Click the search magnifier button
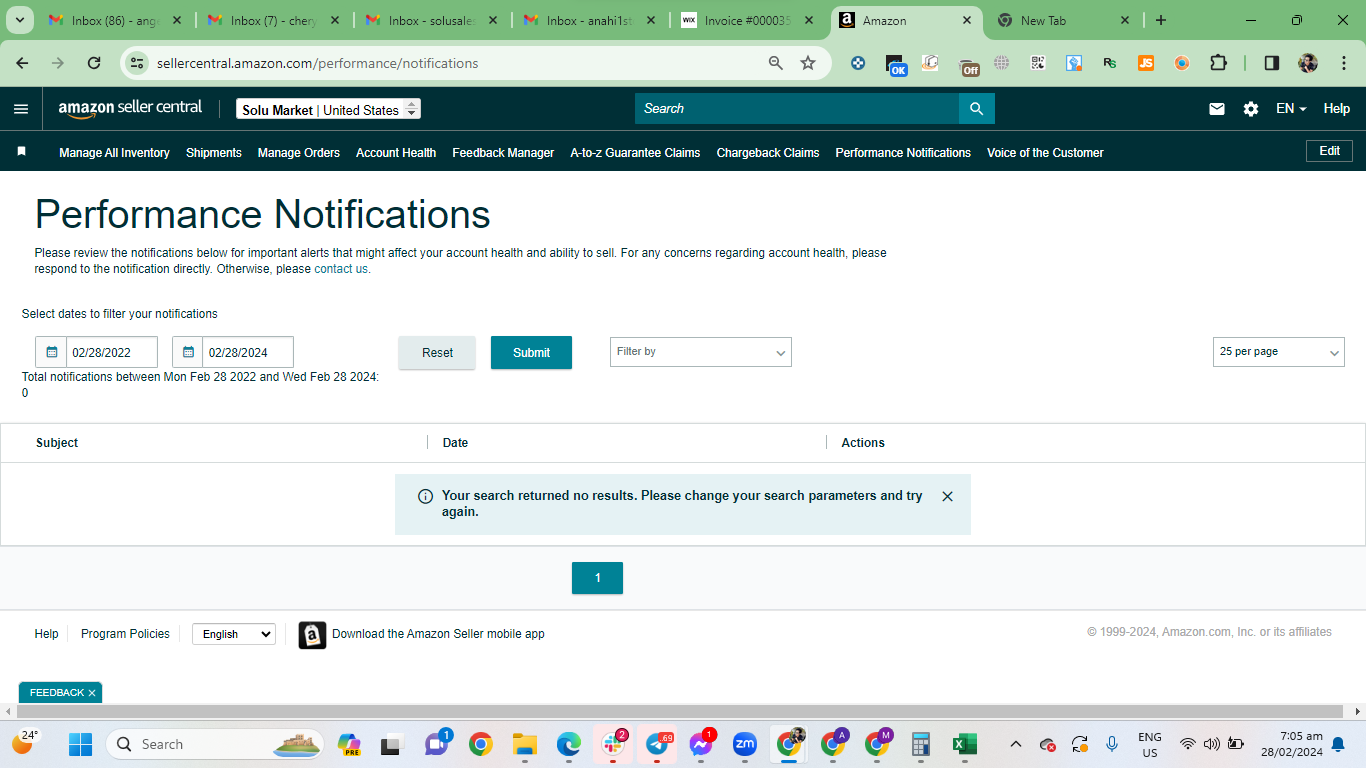The height and width of the screenshot is (768, 1366). [x=977, y=109]
